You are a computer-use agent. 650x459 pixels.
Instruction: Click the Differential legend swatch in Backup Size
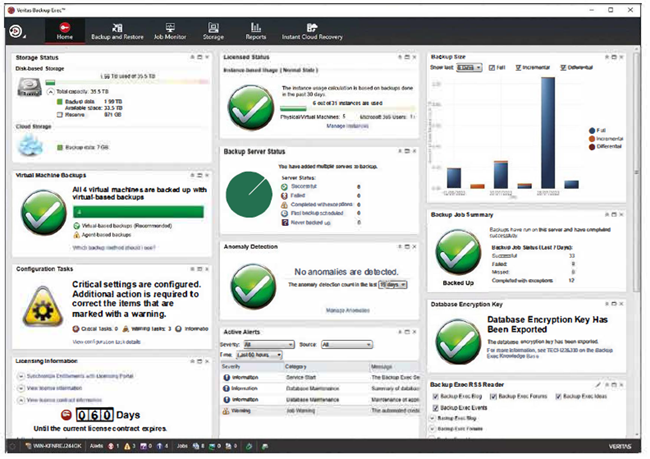(592, 147)
